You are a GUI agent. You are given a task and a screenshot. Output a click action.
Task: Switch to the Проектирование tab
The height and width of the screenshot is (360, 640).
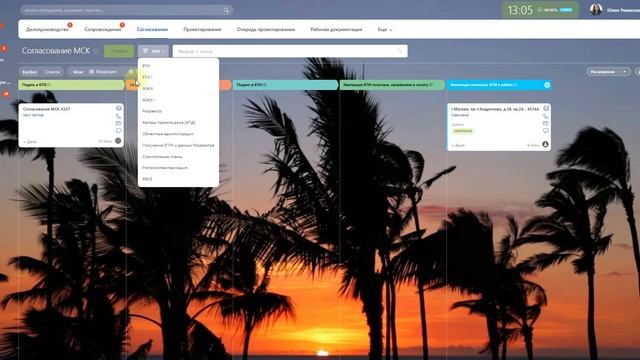(x=202, y=29)
